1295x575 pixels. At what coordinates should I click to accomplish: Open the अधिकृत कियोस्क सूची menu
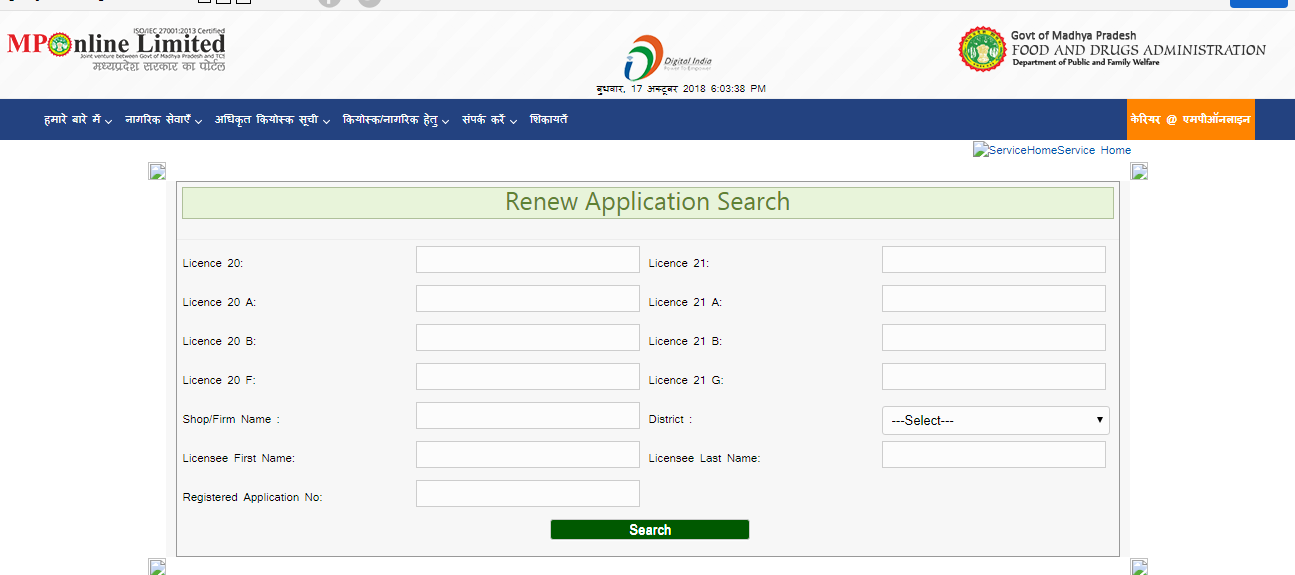pos(272,120)
